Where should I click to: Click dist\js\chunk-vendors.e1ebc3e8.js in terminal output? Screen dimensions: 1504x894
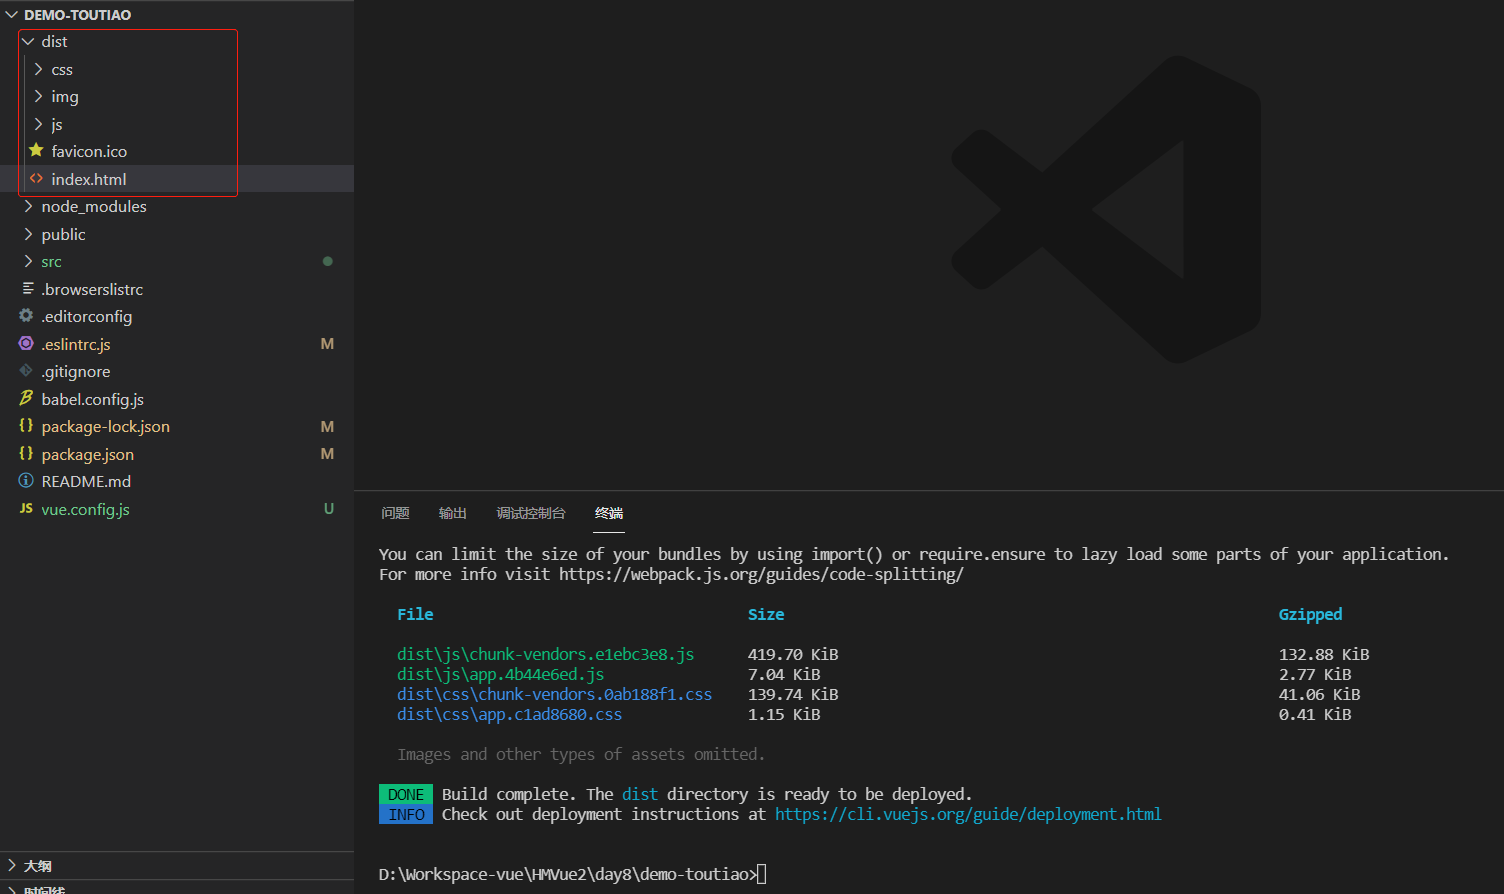545,654
